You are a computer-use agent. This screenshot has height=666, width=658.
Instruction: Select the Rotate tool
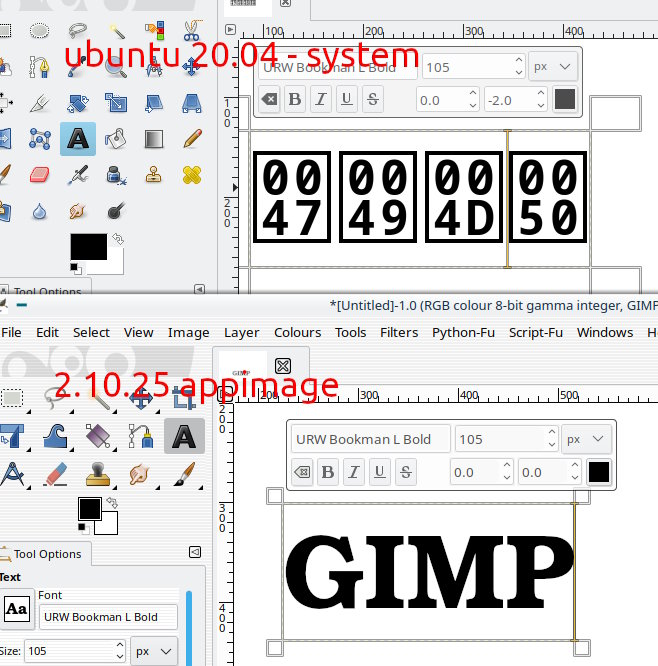77,103
